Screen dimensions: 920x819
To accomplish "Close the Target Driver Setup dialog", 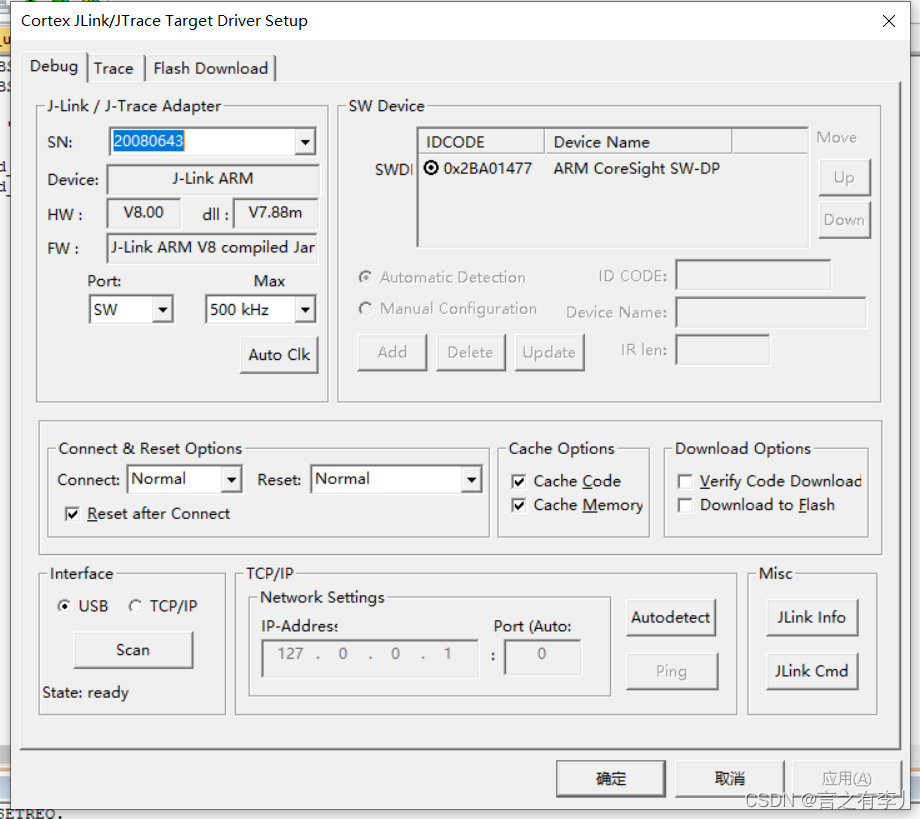I will pyautogui.click(x=888, y=21).
